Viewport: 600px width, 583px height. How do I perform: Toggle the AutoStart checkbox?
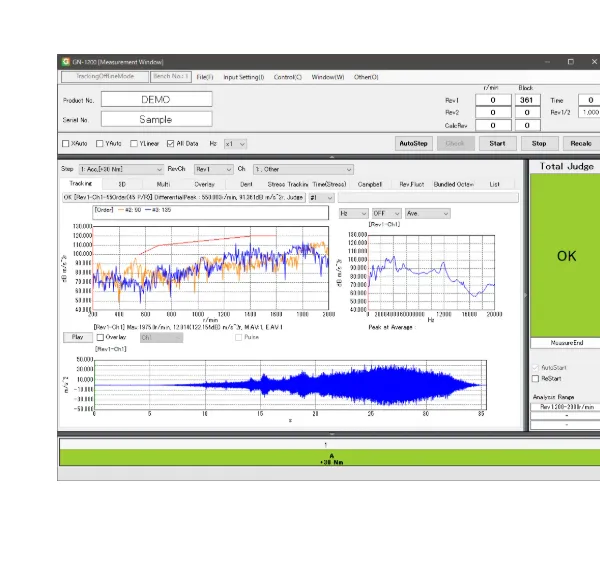pyautogui.click(x=535, y=368)
